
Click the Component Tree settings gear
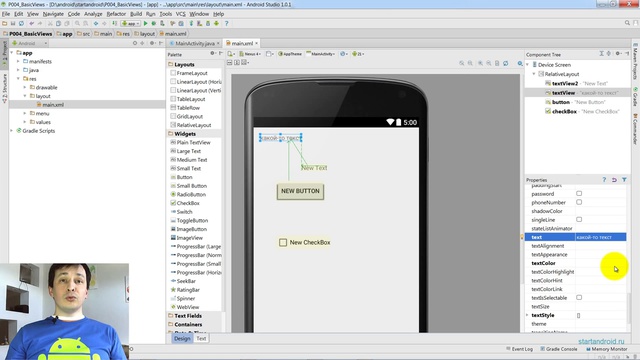click(618, 54)
